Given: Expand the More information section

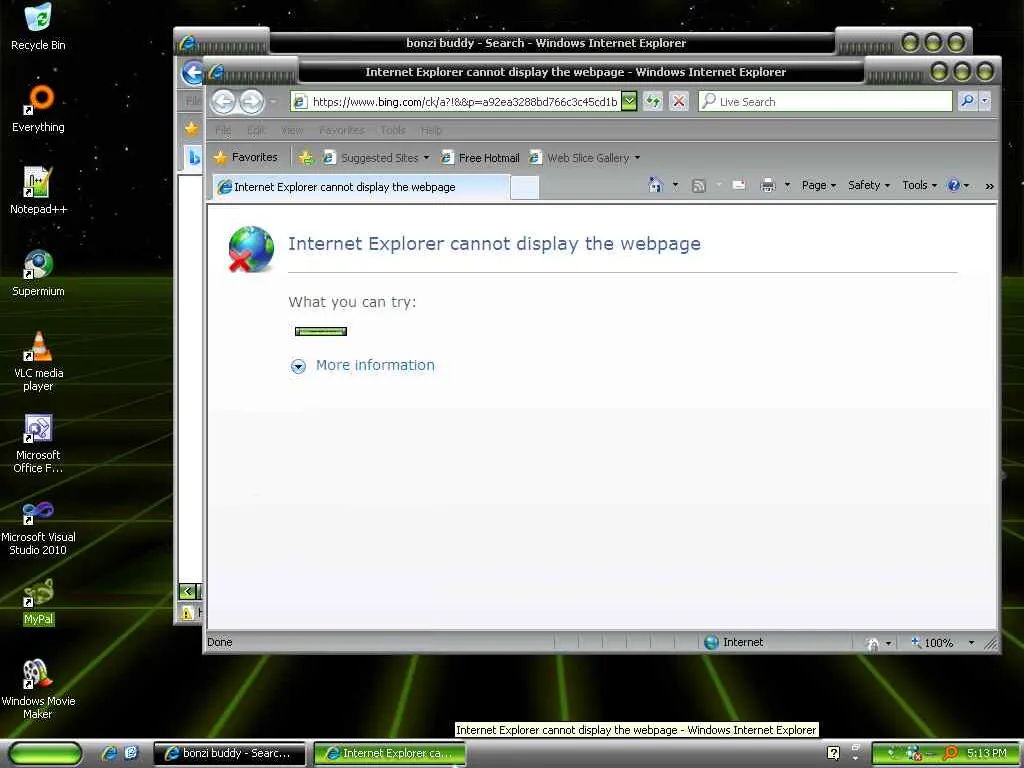Looking at the screenshot, I should 298,366.
